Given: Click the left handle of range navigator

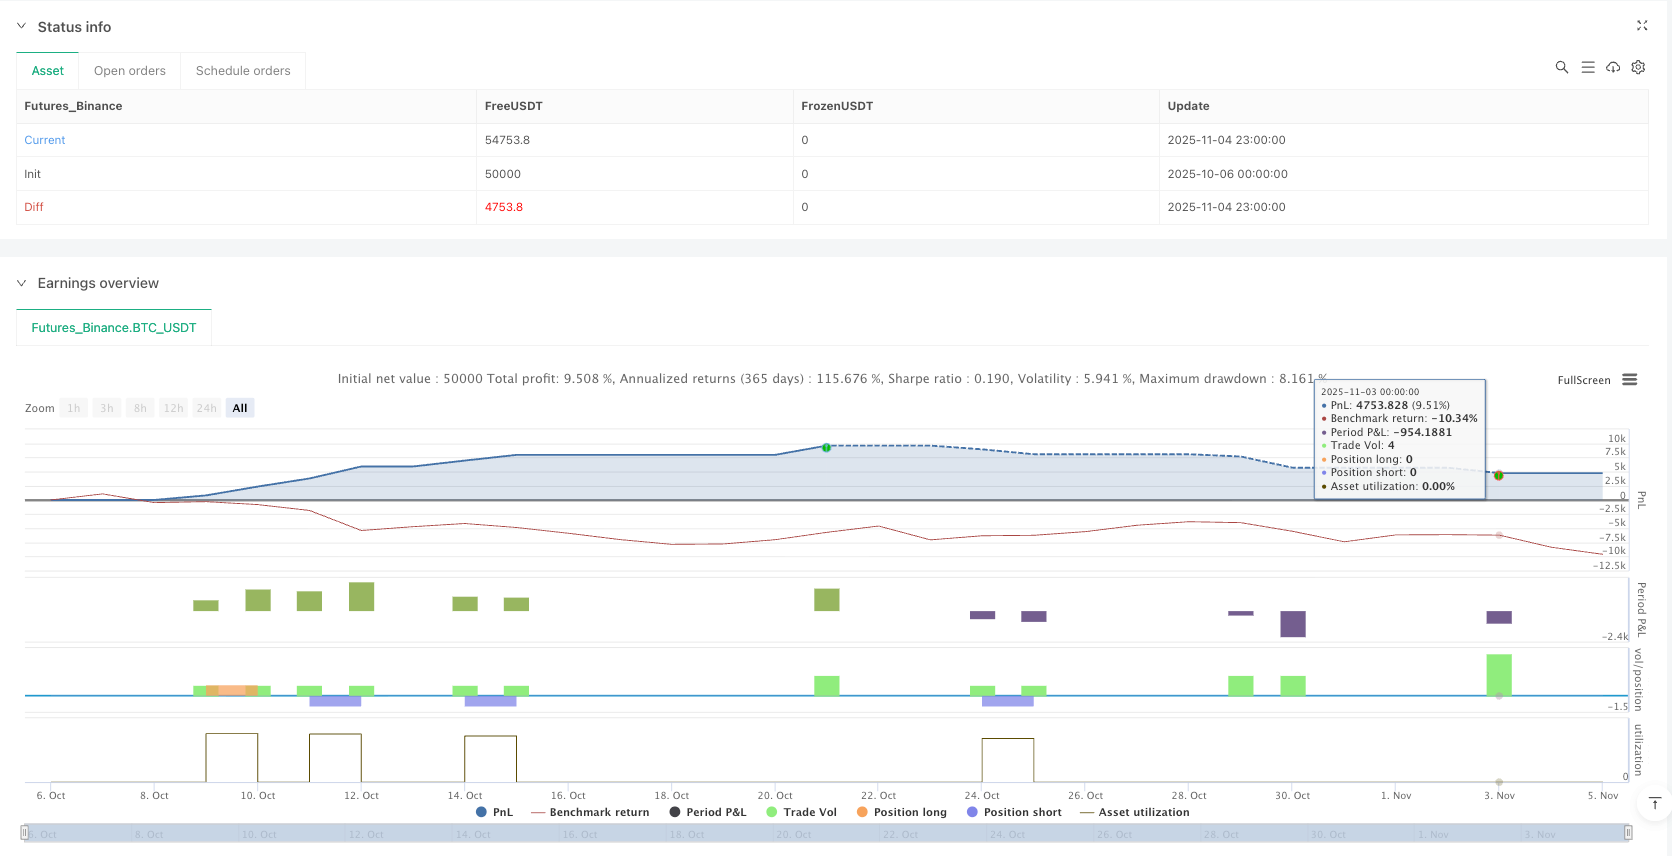Looking at the screenshot, I should click(x=25, y=833).
